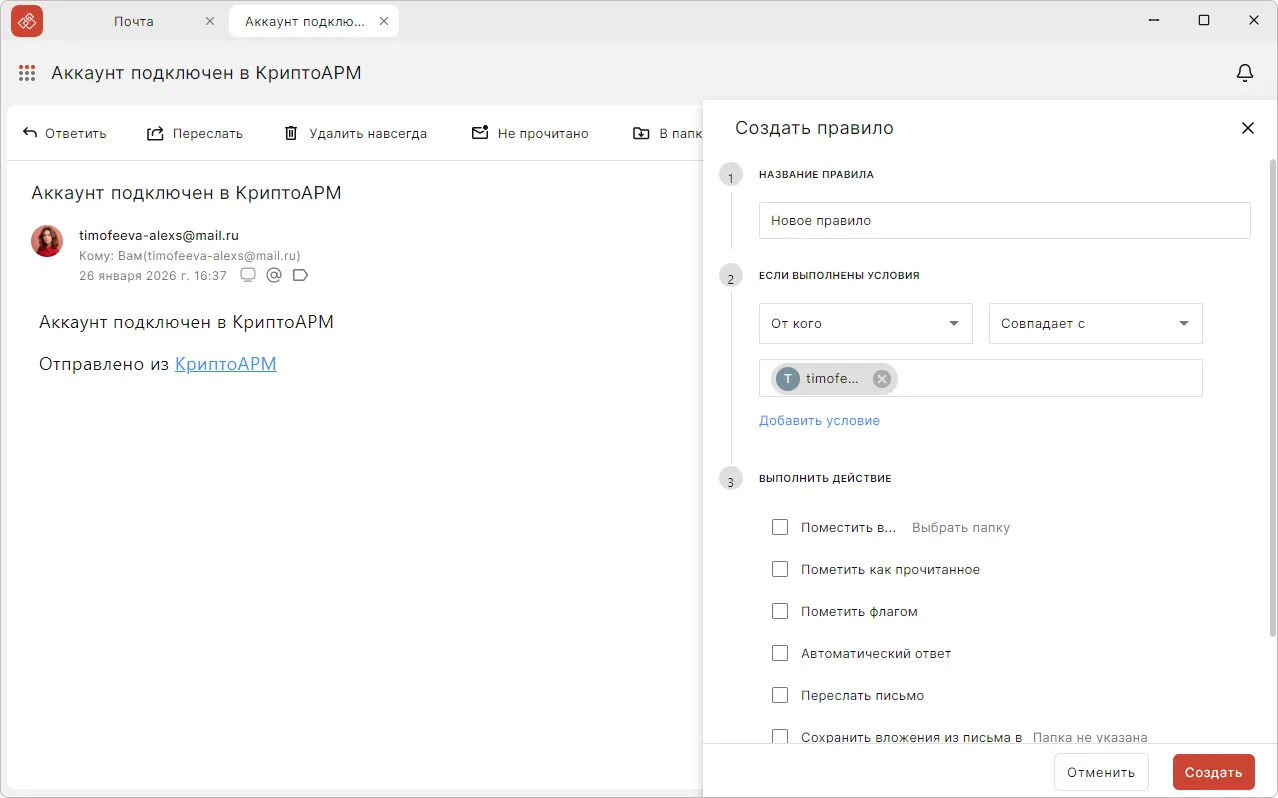Choose folder via 'Выбрать папку'

point(960,527)
